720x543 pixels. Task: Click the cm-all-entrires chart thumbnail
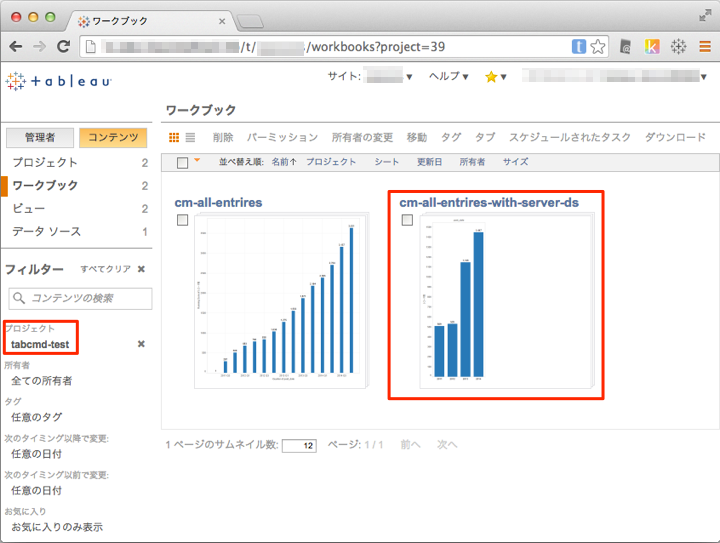[x=280, y=302]
